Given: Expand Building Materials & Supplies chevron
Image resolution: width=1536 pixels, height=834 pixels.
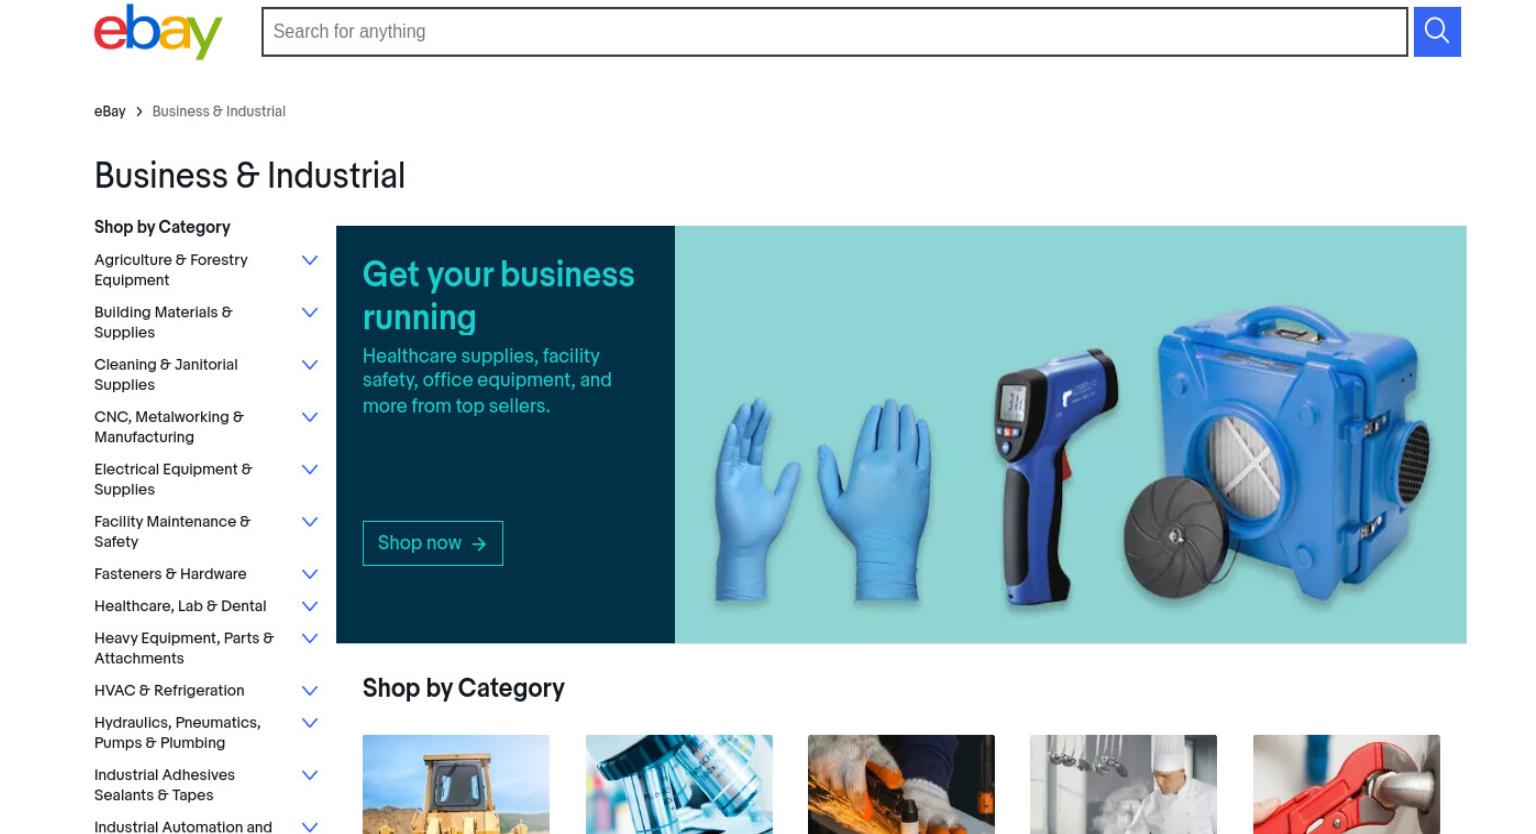Looking at the screenshot, I should click(310, 312).
